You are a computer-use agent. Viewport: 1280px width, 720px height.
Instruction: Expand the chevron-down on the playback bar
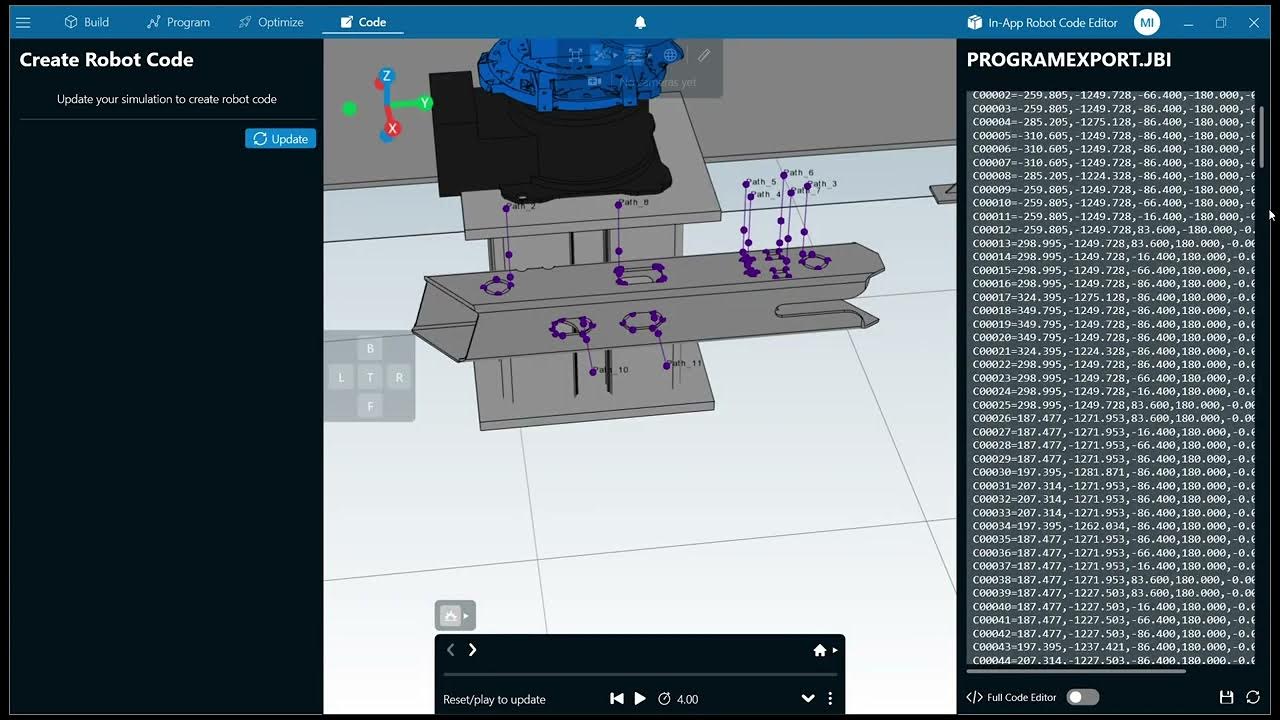point(809,698)
